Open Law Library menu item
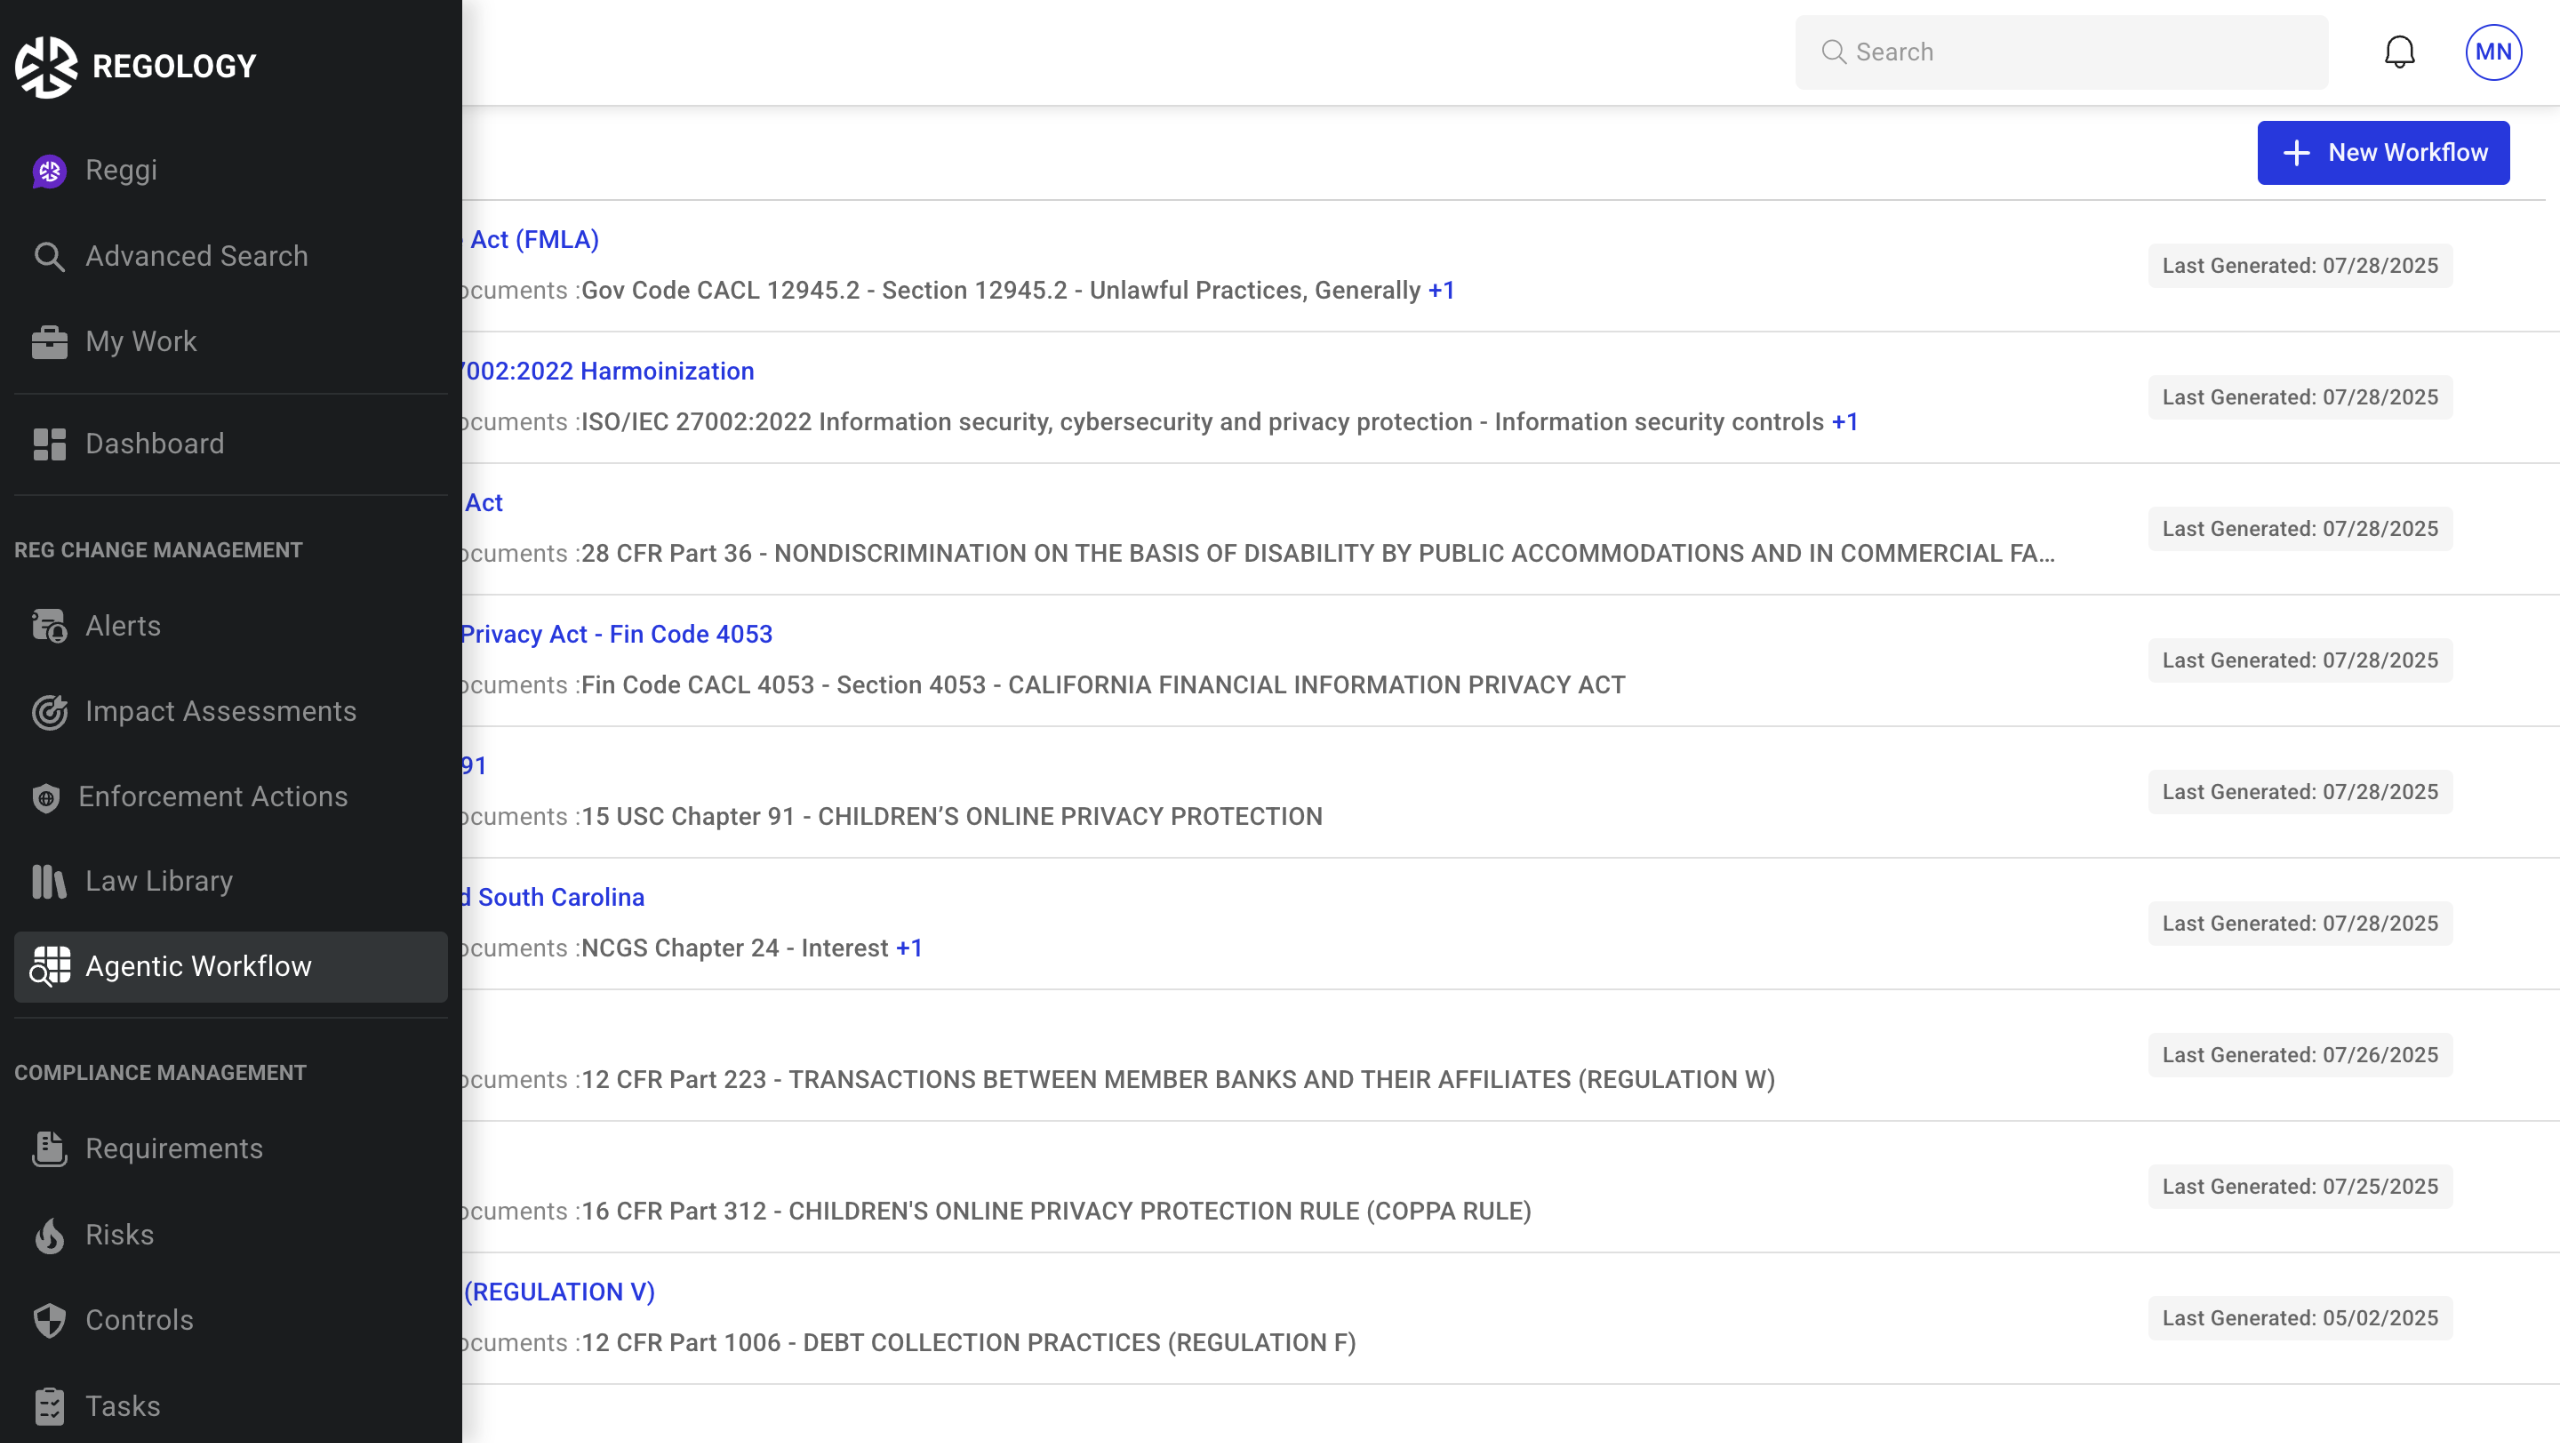The image size is (2560, 1443). pyautogui.click(x=159, y=881)
